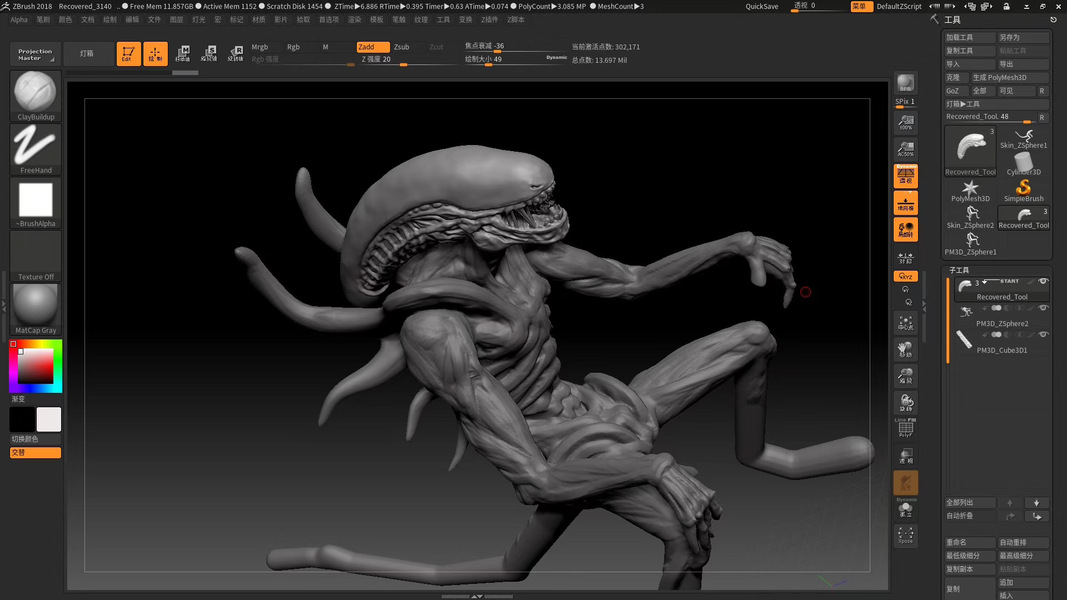Open the Alpha menu
Screen dimensions: 1067x600
pyautogui.click(x=19, y=19)
